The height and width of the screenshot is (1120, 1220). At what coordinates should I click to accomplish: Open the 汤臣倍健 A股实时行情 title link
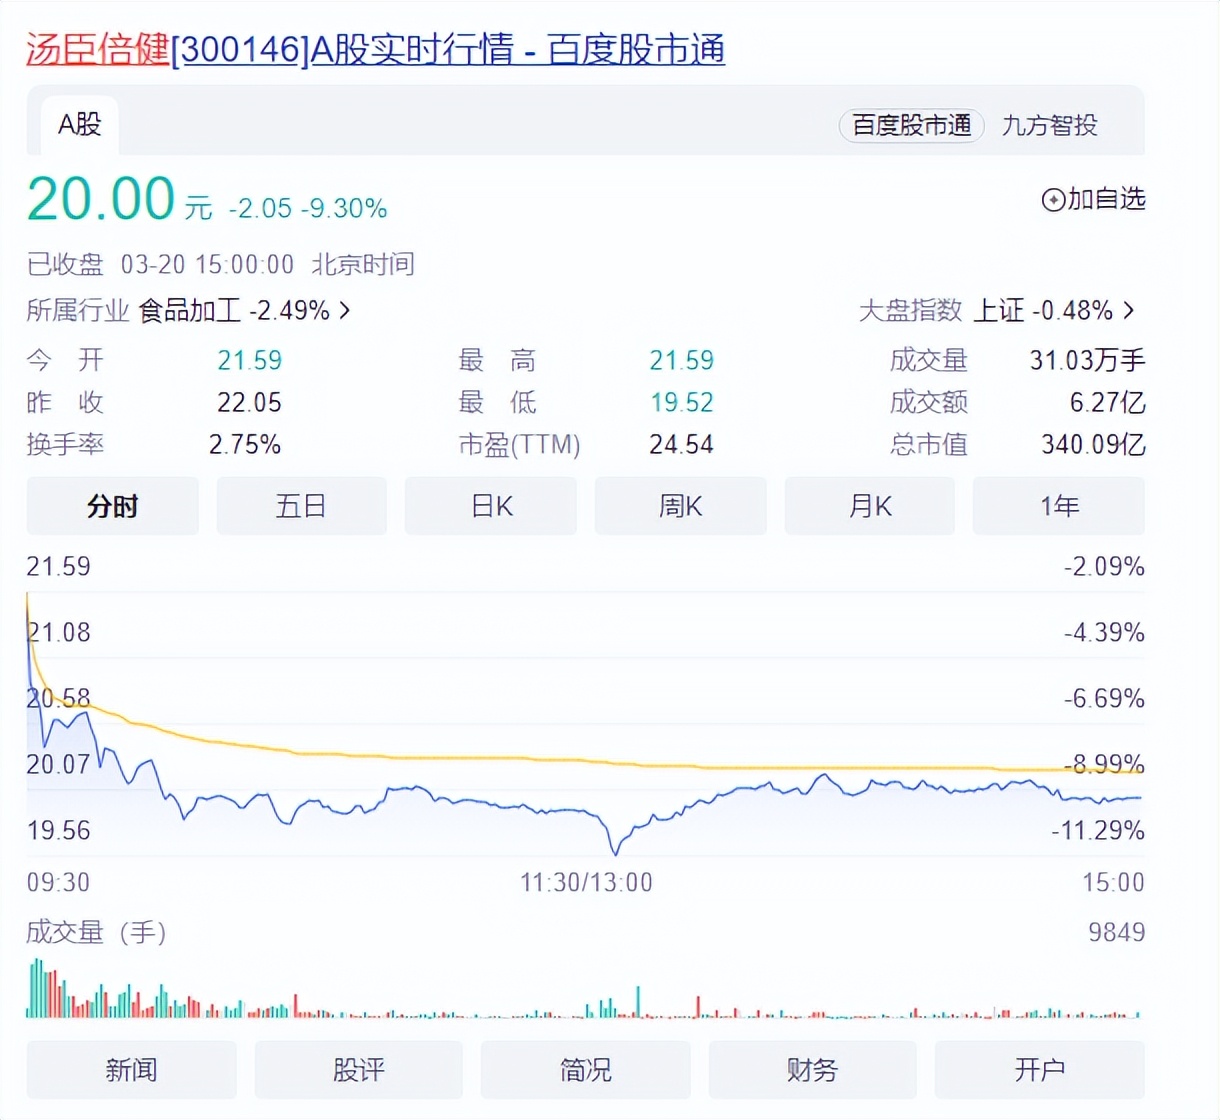coord(376,49)
